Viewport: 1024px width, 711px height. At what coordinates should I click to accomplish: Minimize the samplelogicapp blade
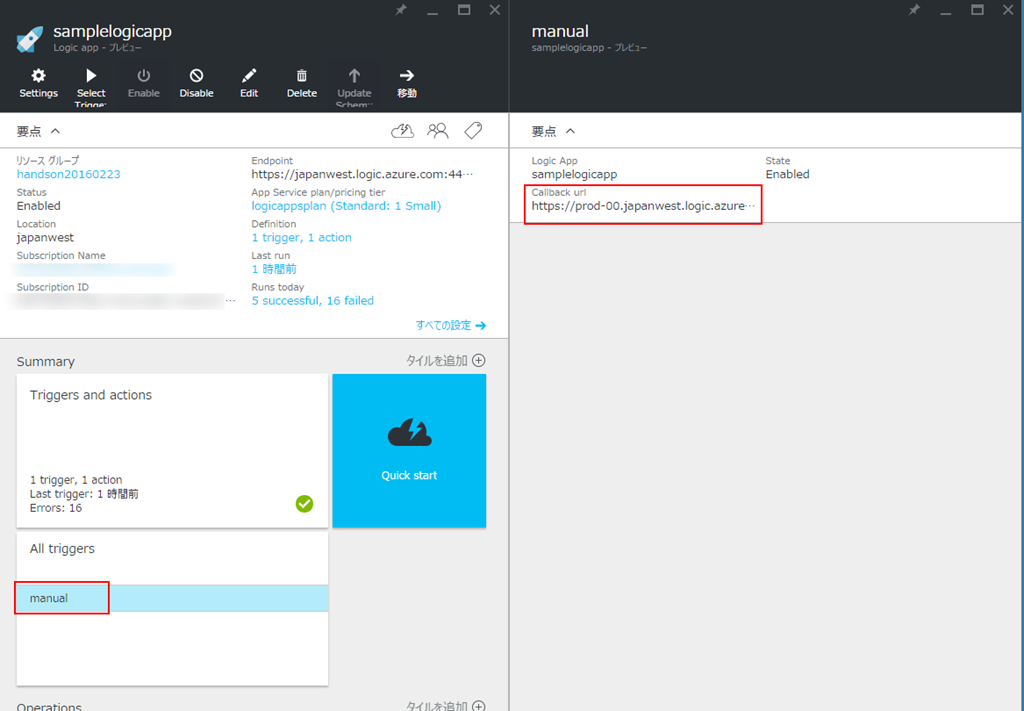pyautogui.click(x=432, y=12)
